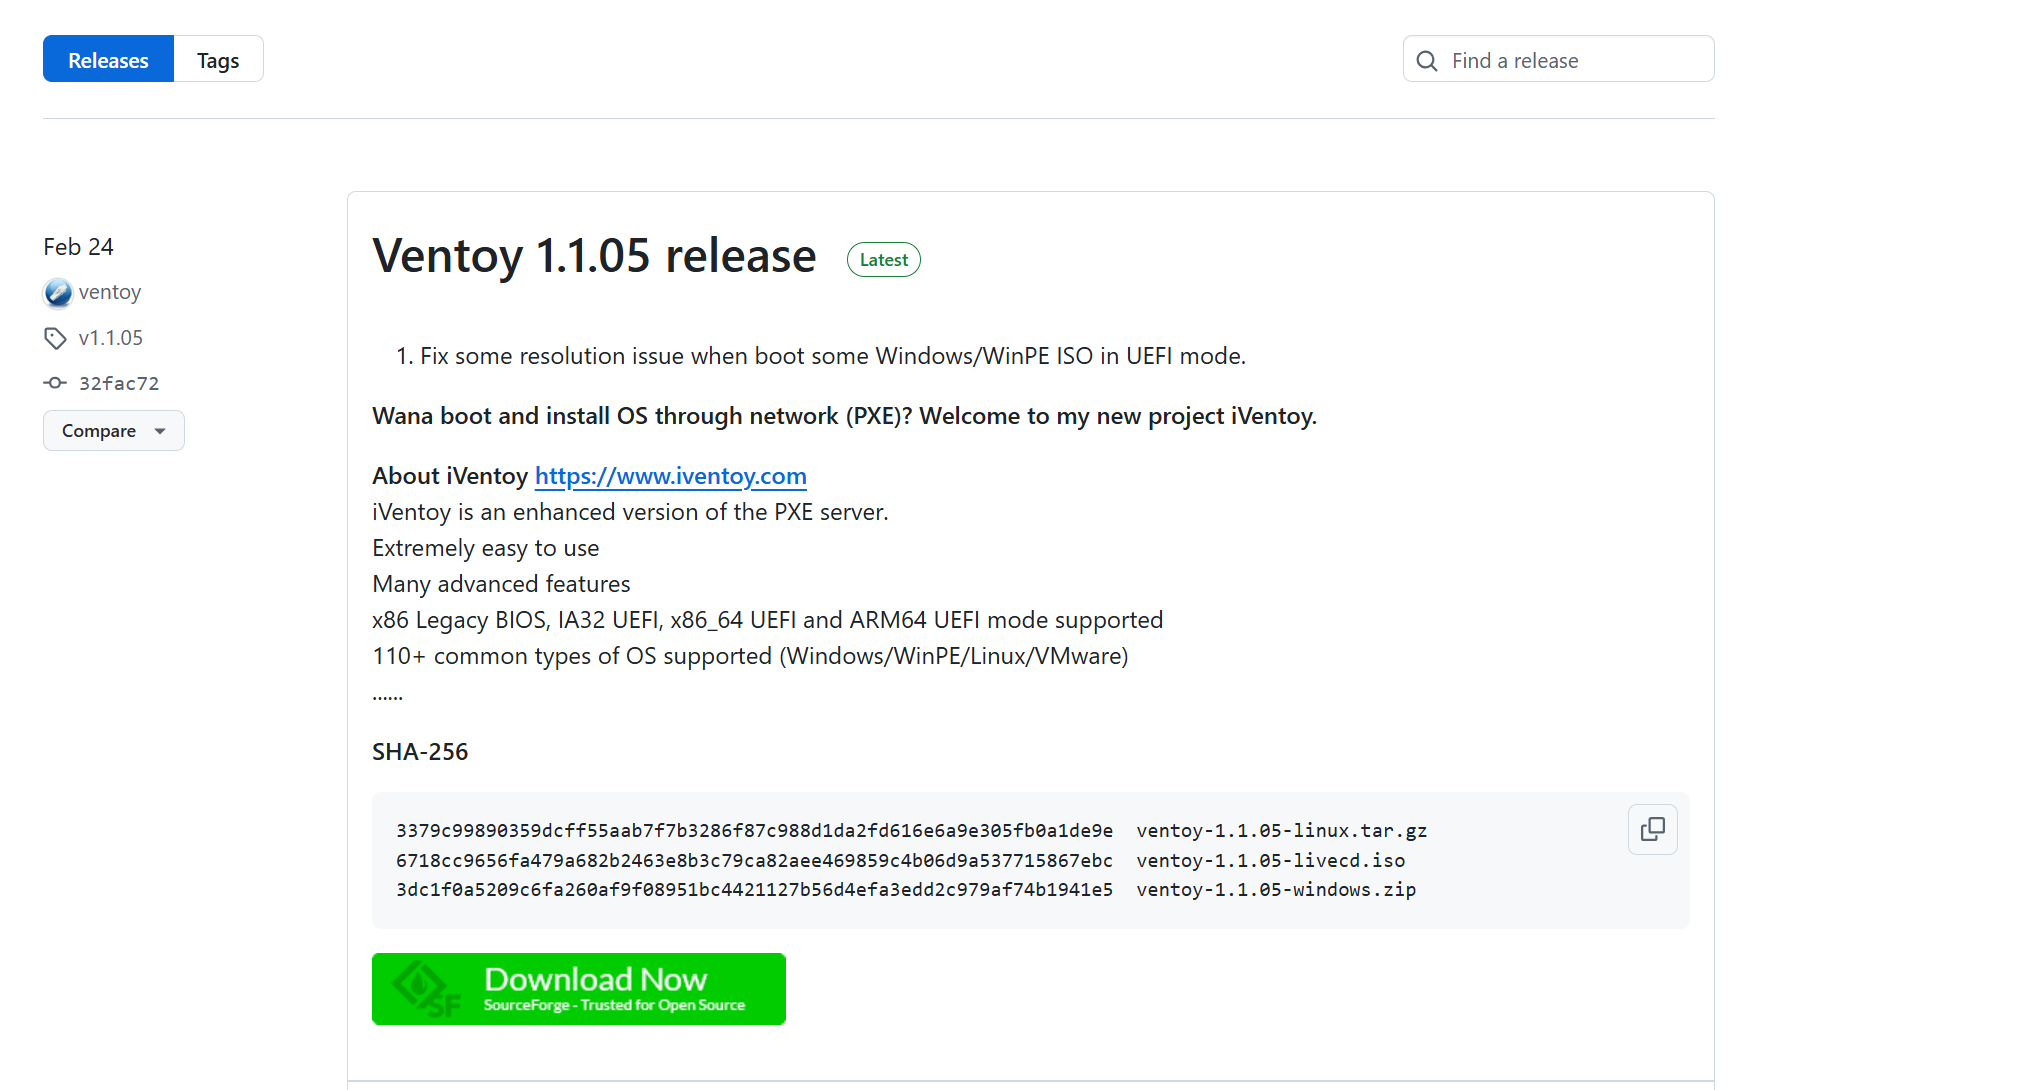
Task: Click the linux.tar.gz checksum line
Action: [910, 831]
